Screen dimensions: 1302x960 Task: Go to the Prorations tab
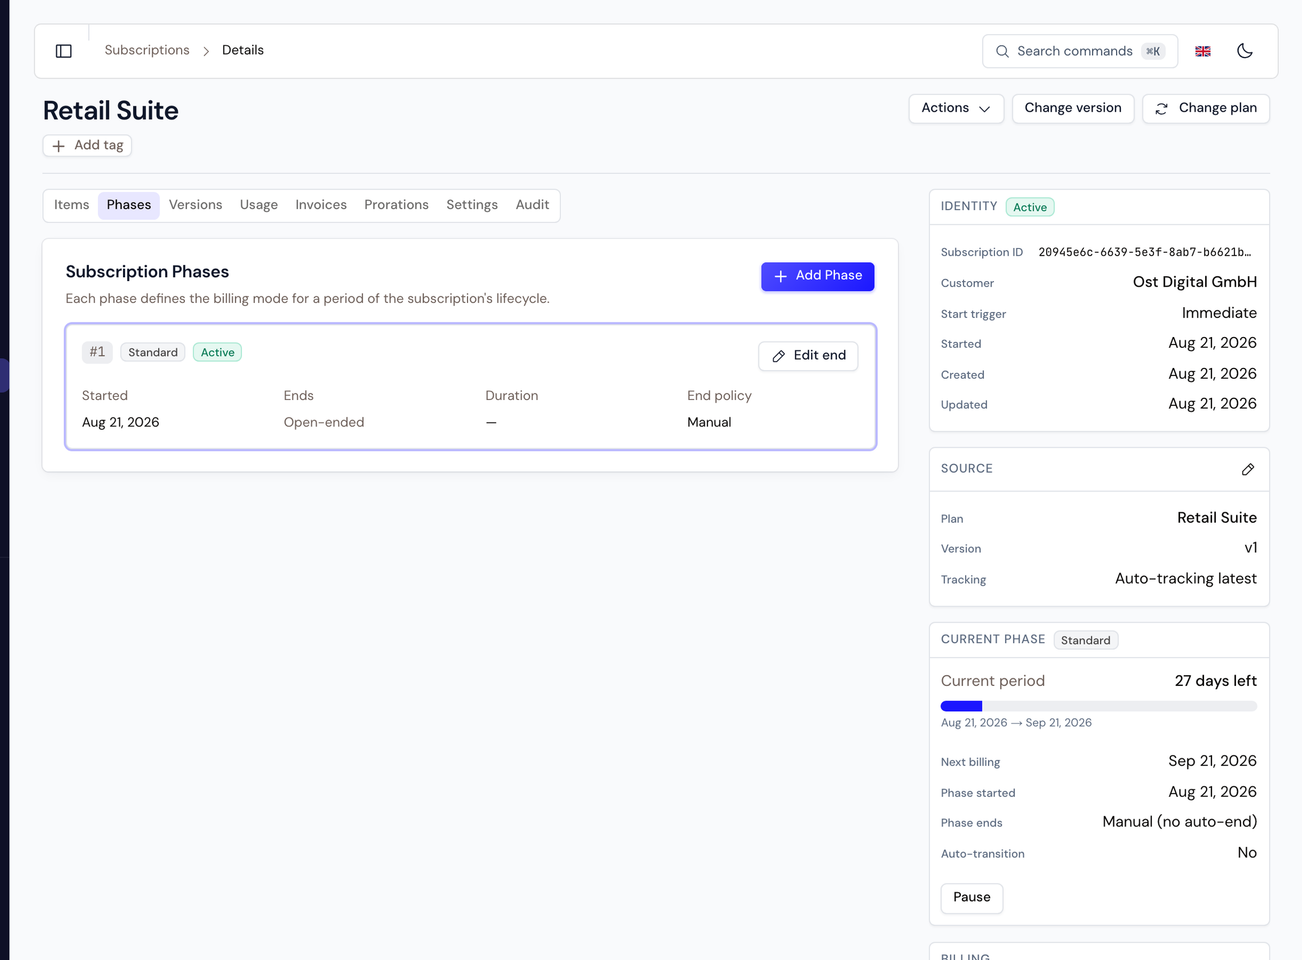point(396,205)
